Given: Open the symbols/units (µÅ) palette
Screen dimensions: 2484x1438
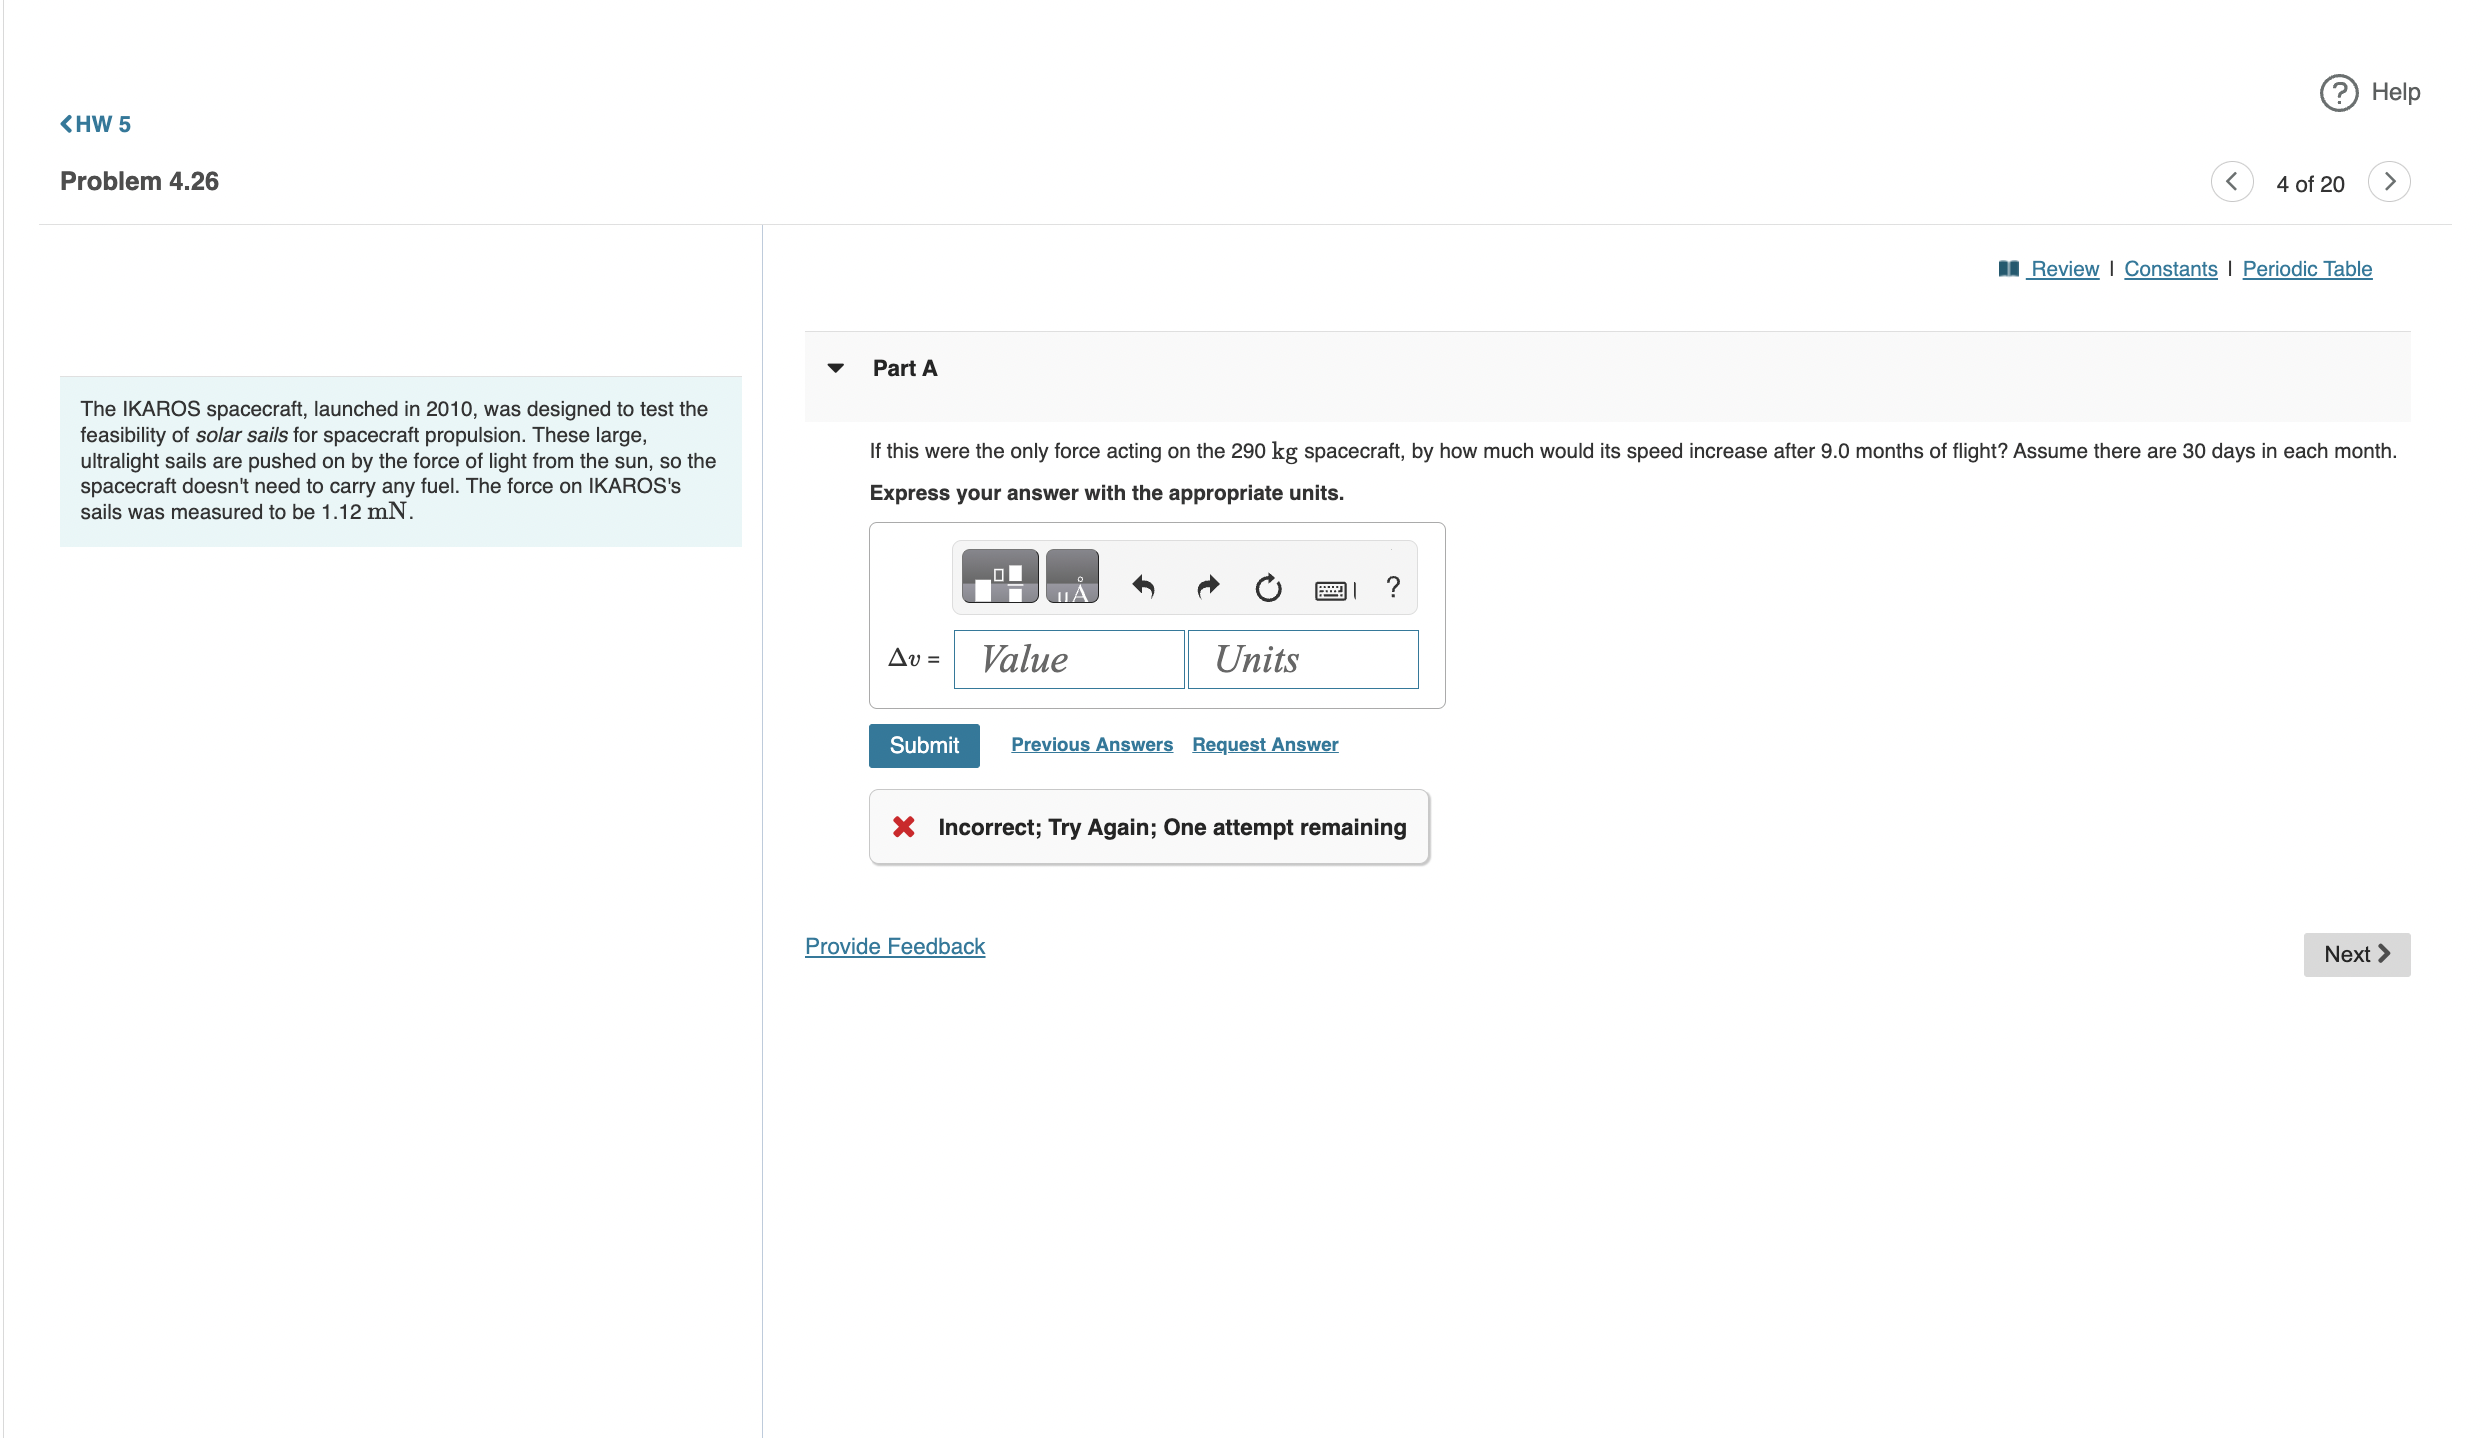Looking at the screenshot, I should point(1072,577).
